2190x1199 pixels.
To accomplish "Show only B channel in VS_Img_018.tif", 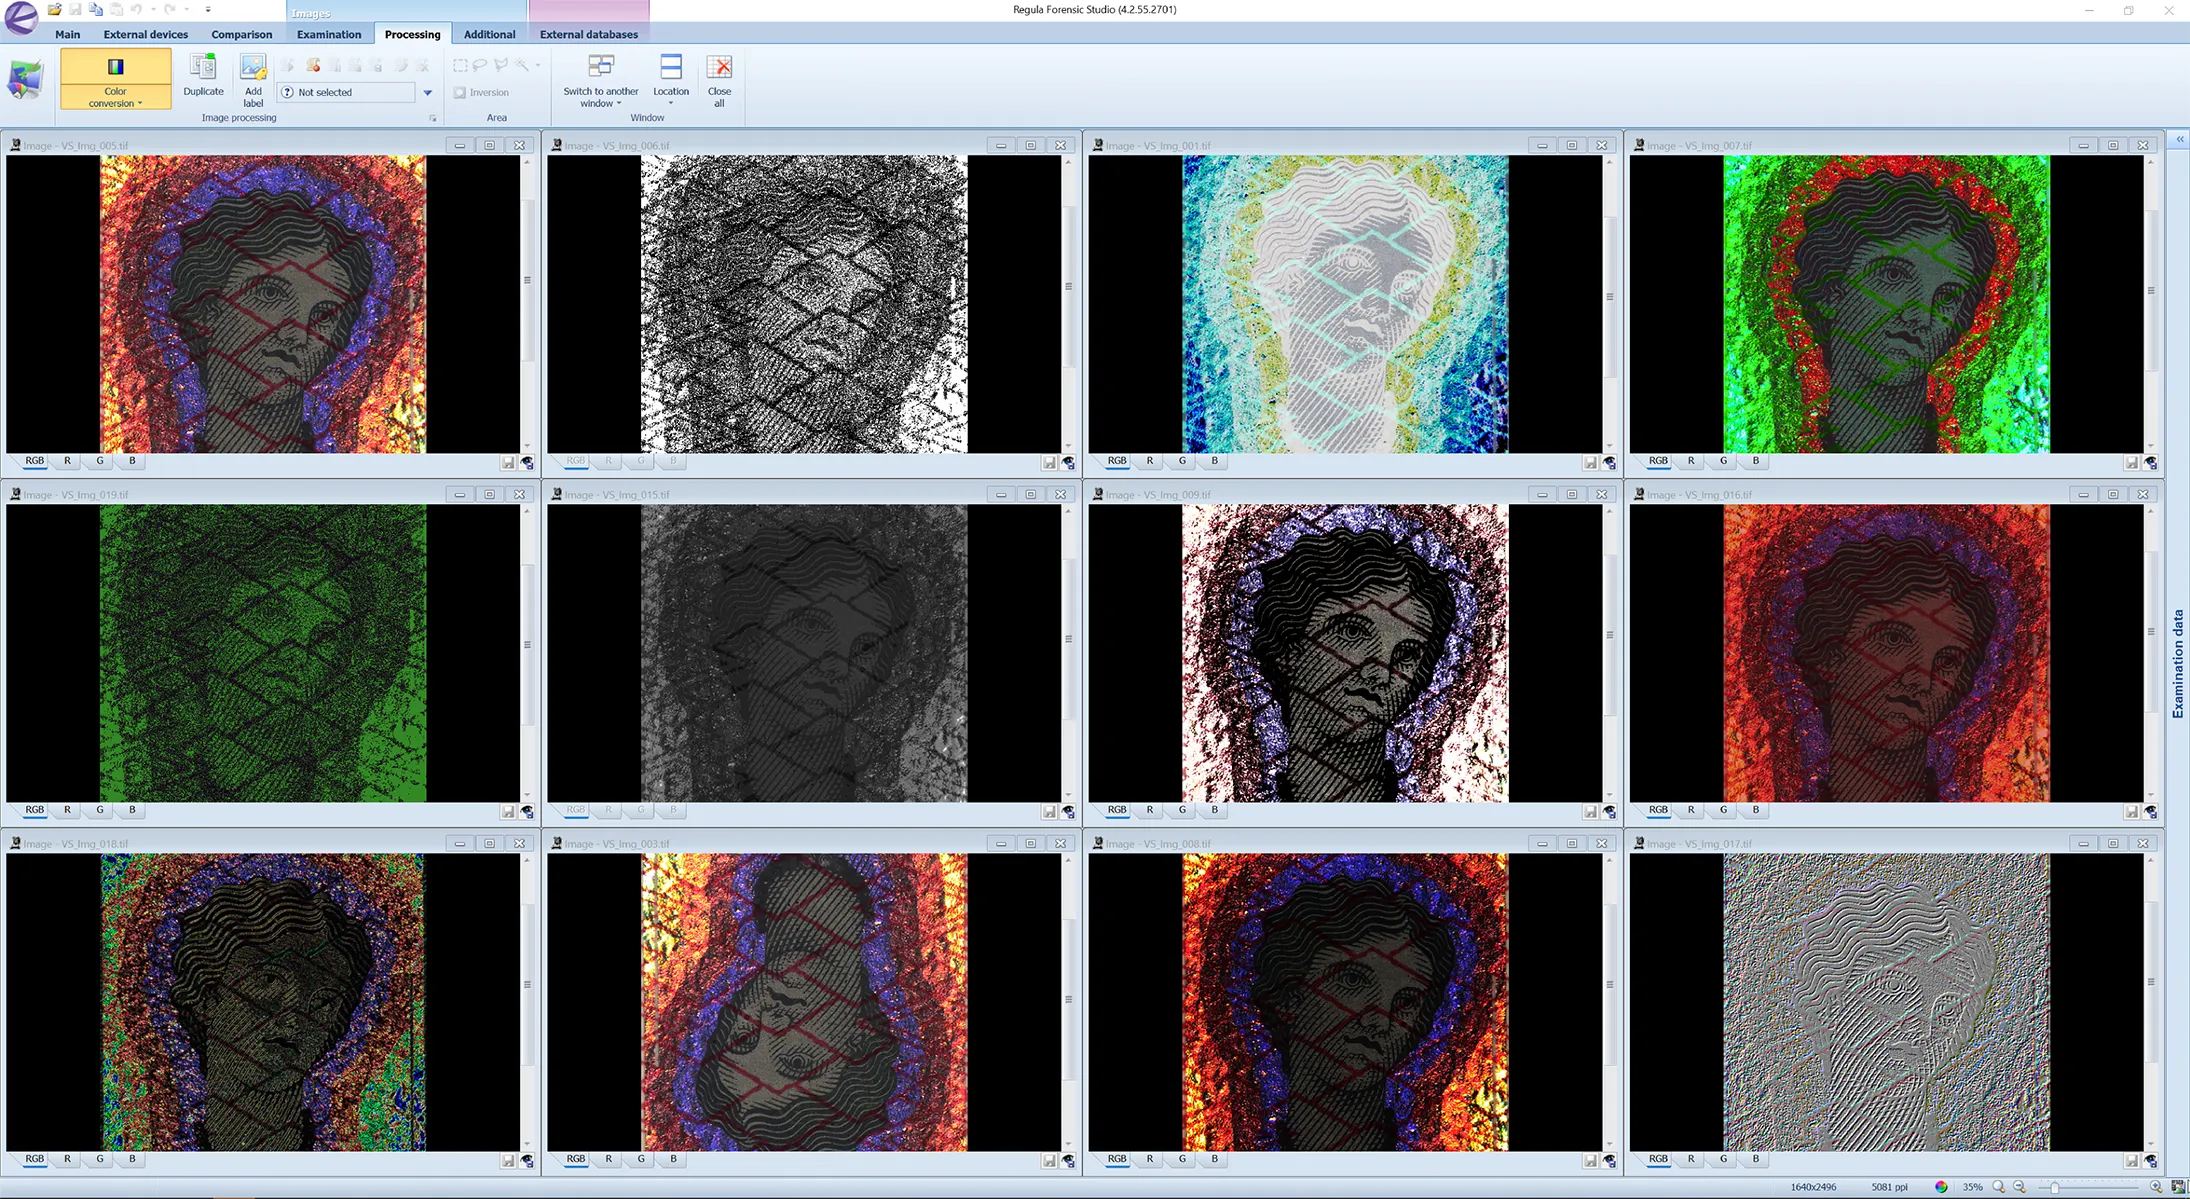I will (x=132, y=1159).
